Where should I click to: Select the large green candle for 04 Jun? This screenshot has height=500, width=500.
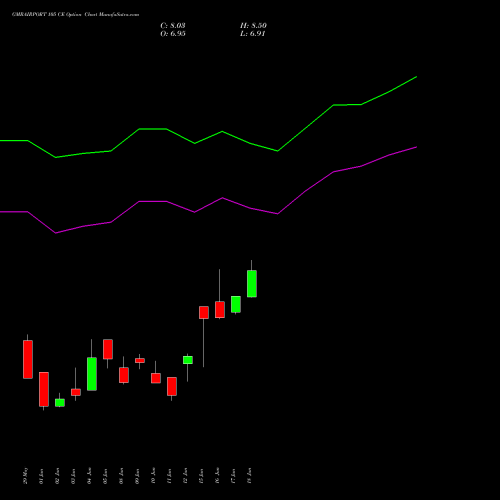pos(92,374)
